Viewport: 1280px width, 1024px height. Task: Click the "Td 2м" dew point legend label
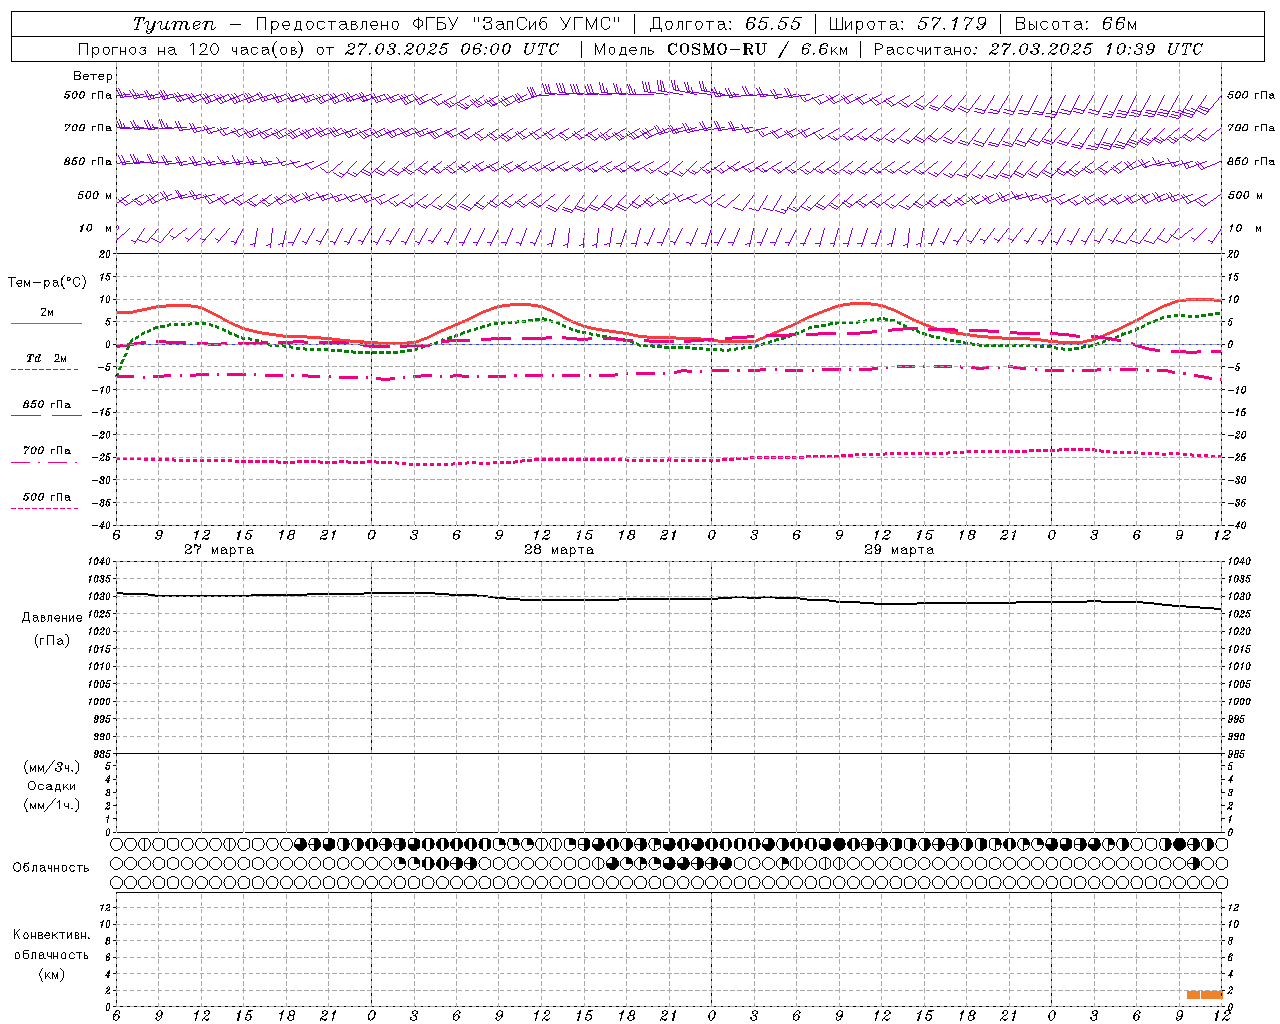[46, 358]
